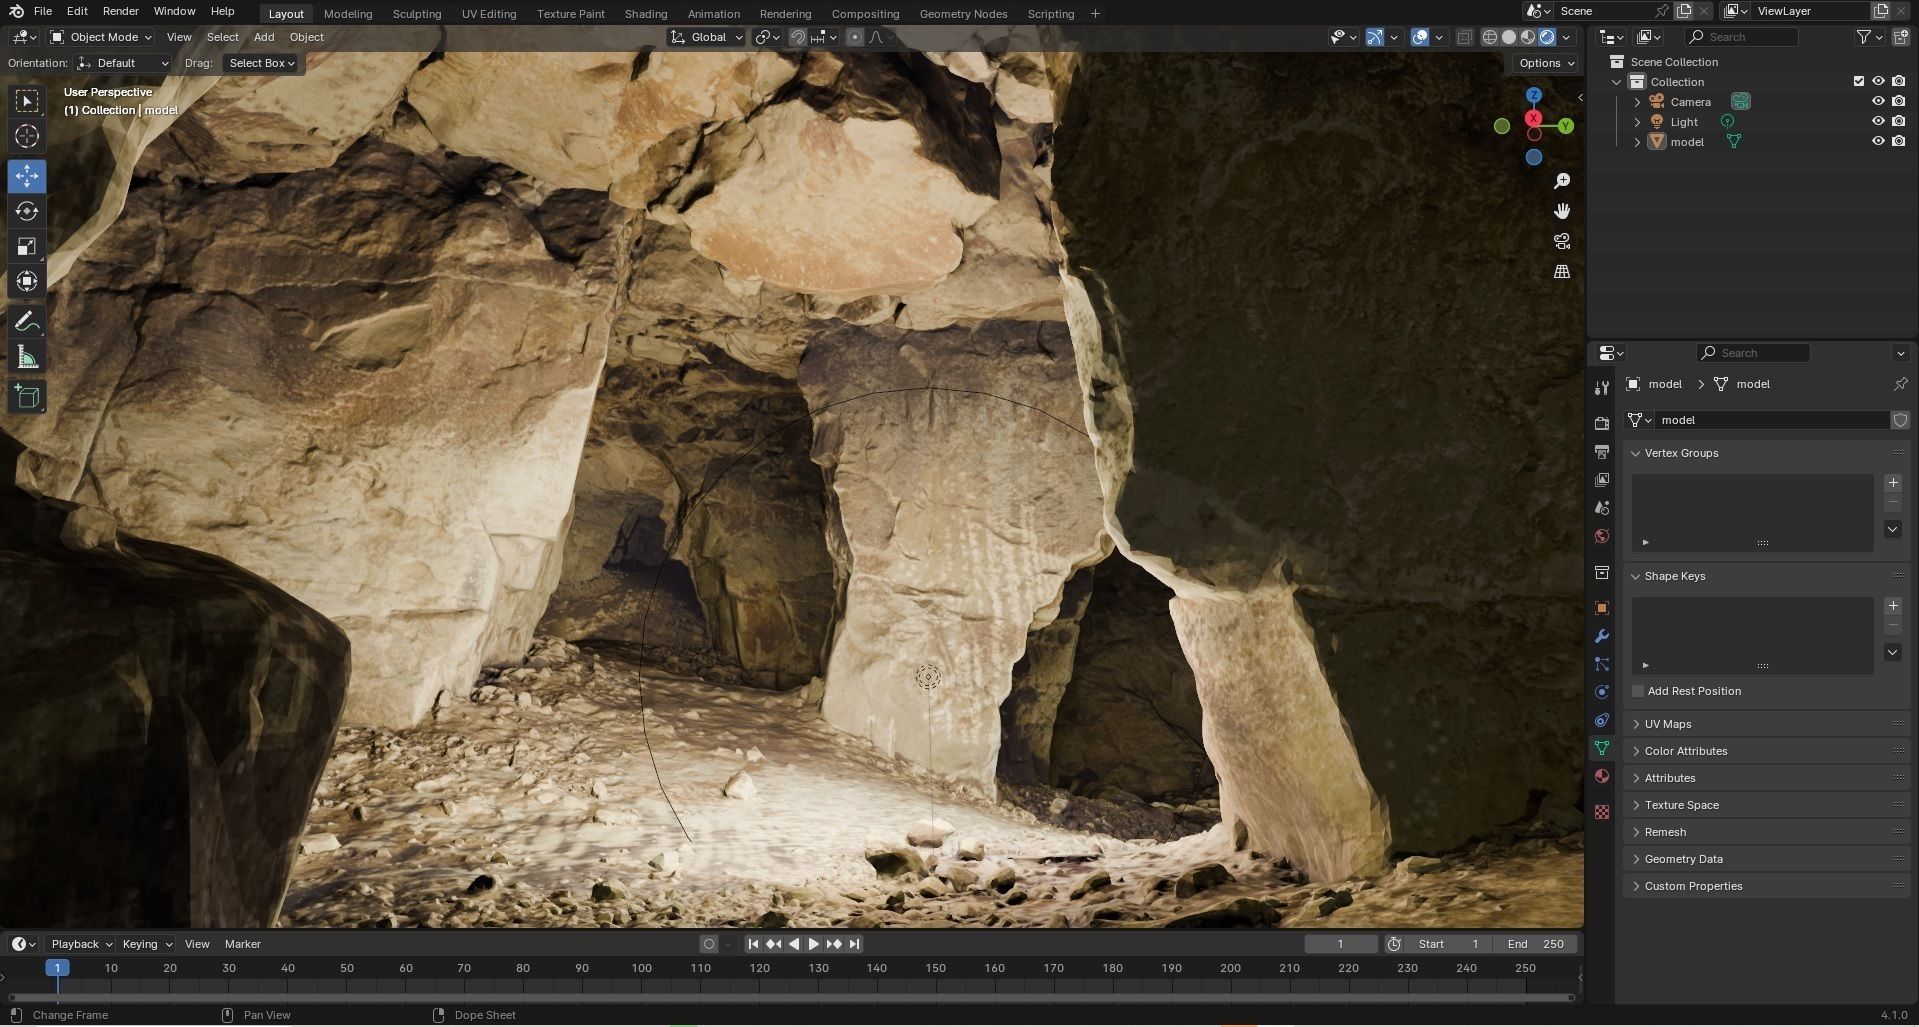Hide the model object in viewport
This screenshot has height=1027, width=1919.
(1878, 141)
